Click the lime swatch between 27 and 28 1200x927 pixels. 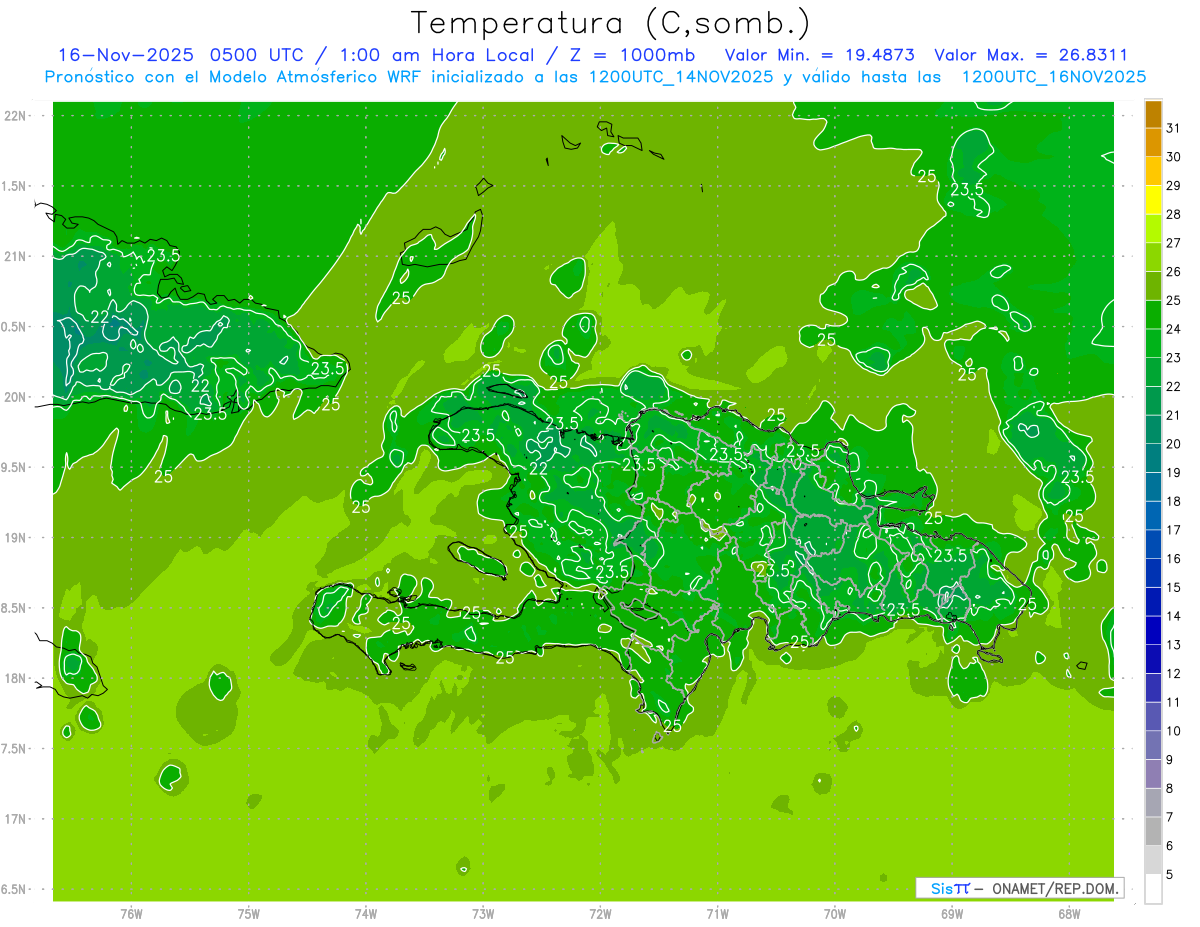[1153, 229]
